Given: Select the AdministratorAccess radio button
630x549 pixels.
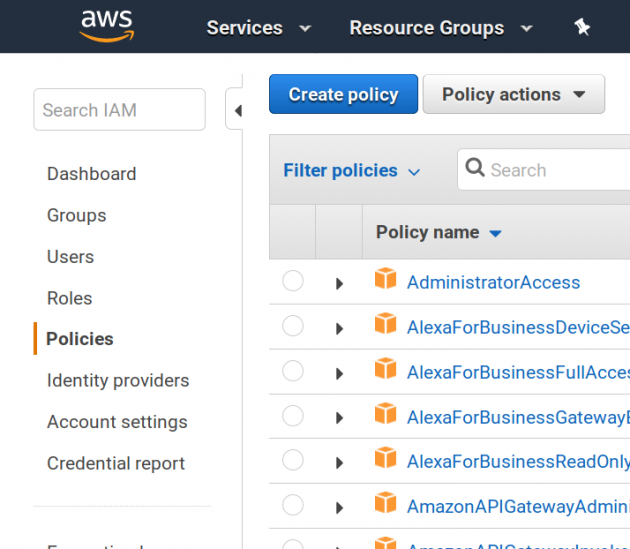Looking at the screenshot, I should 292,281.
